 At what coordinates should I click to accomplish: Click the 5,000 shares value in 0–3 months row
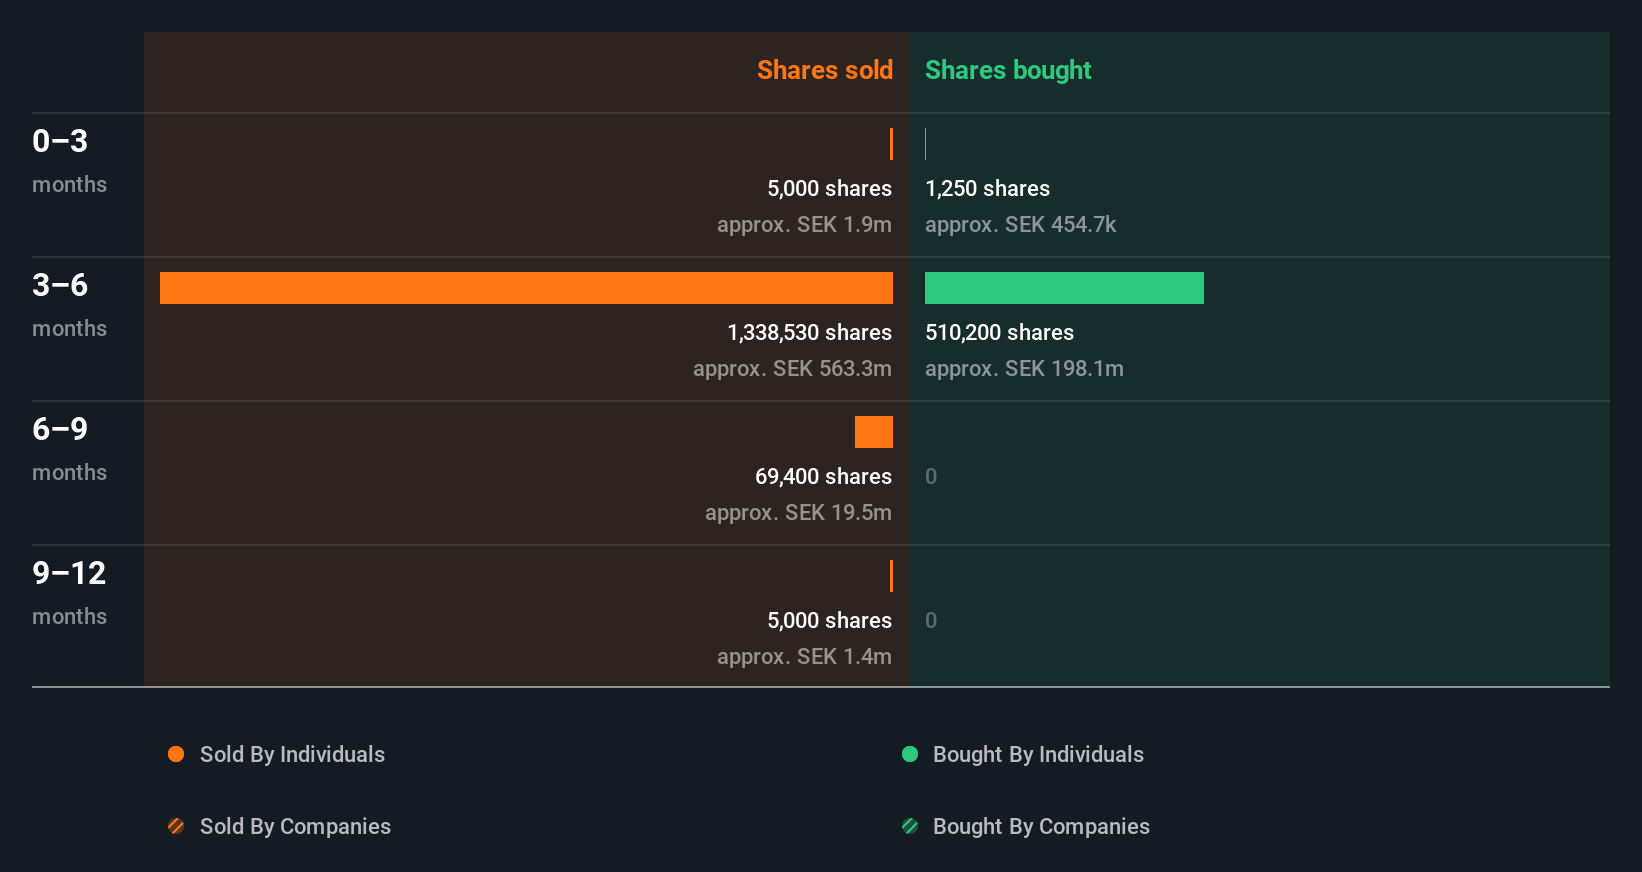(829, 188)
